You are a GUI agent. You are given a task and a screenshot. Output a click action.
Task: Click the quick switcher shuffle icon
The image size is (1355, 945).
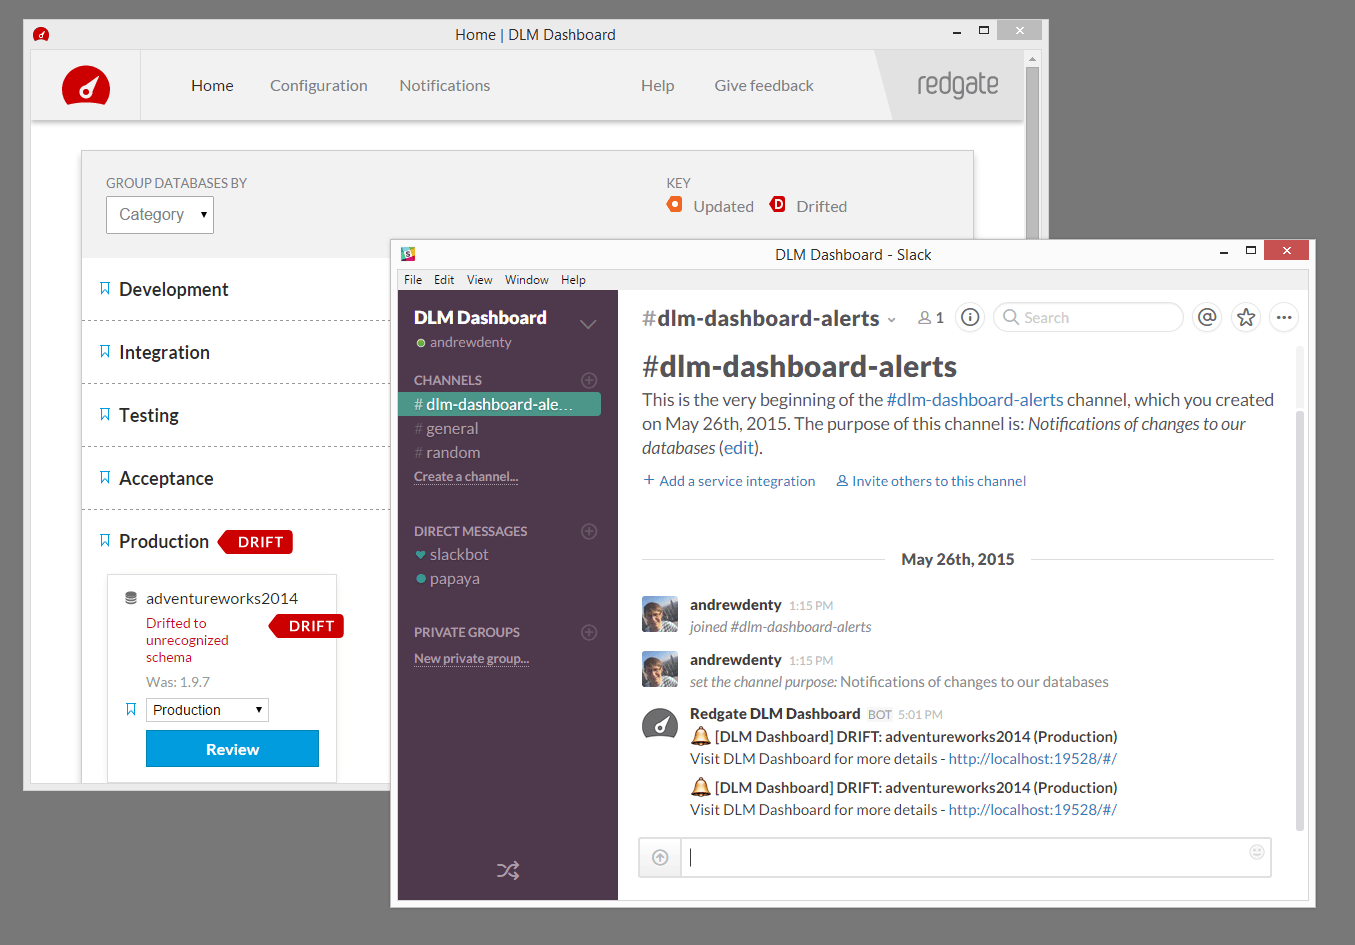508,870
